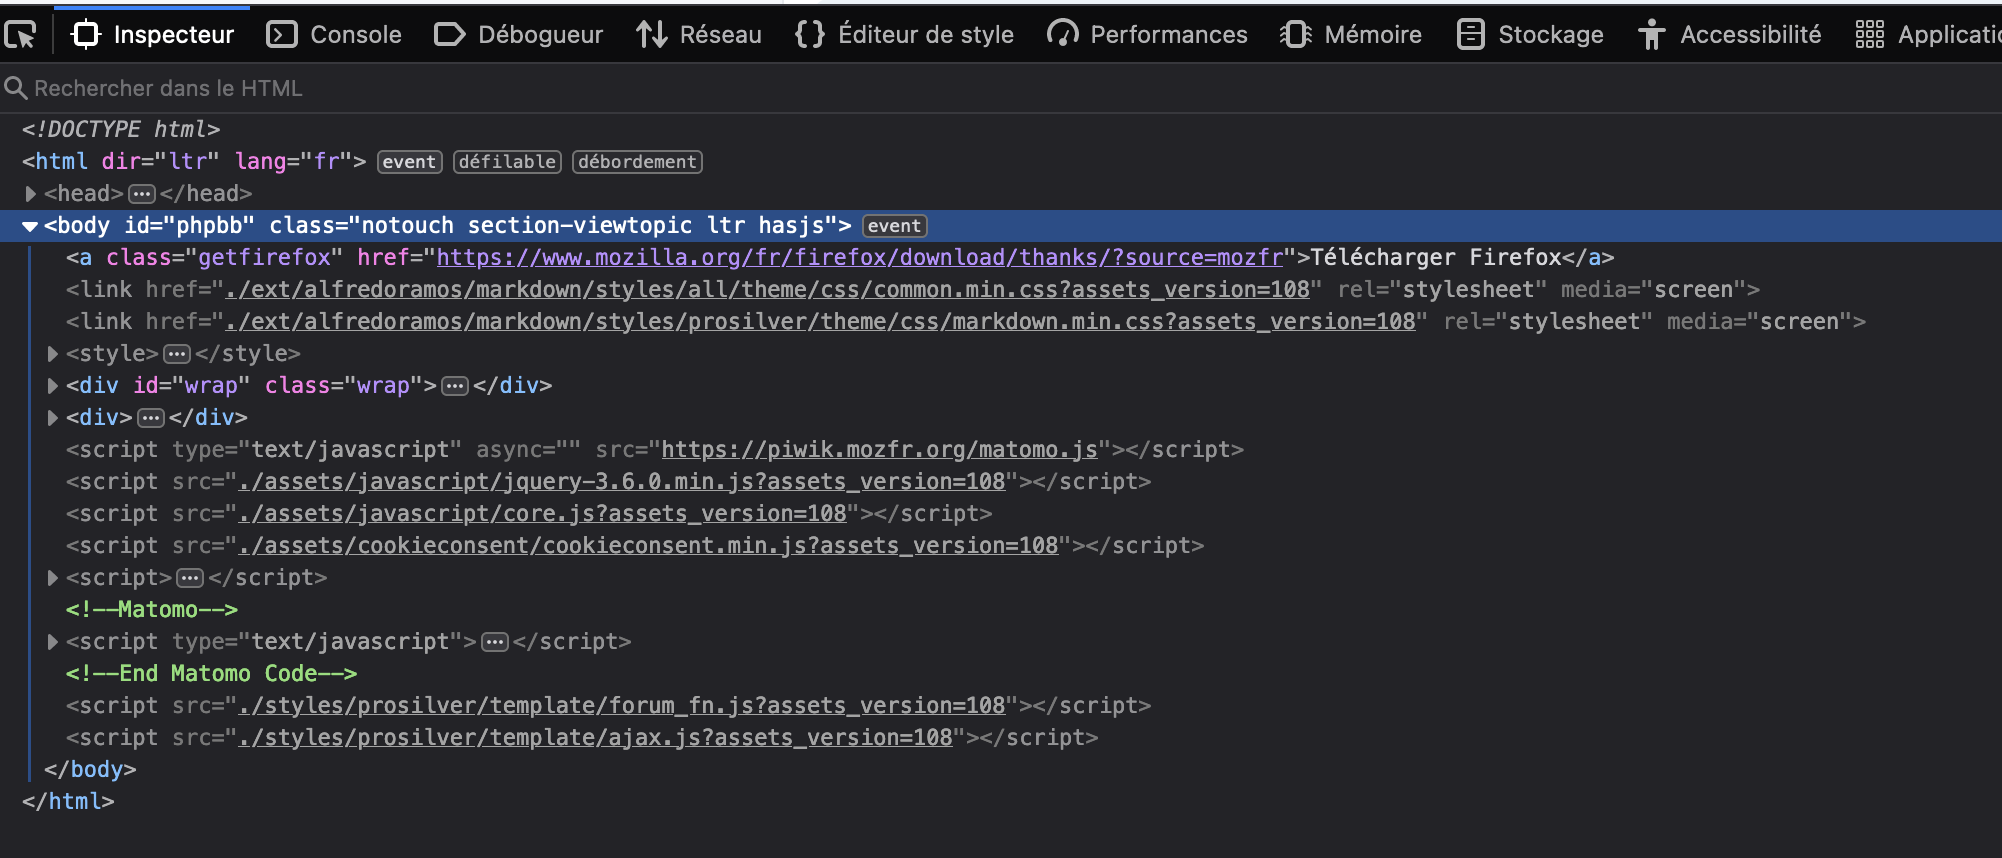Click the Mémoire chip icon
The width and height of the screenshot is (2002, 858).
coord(1296,35)
